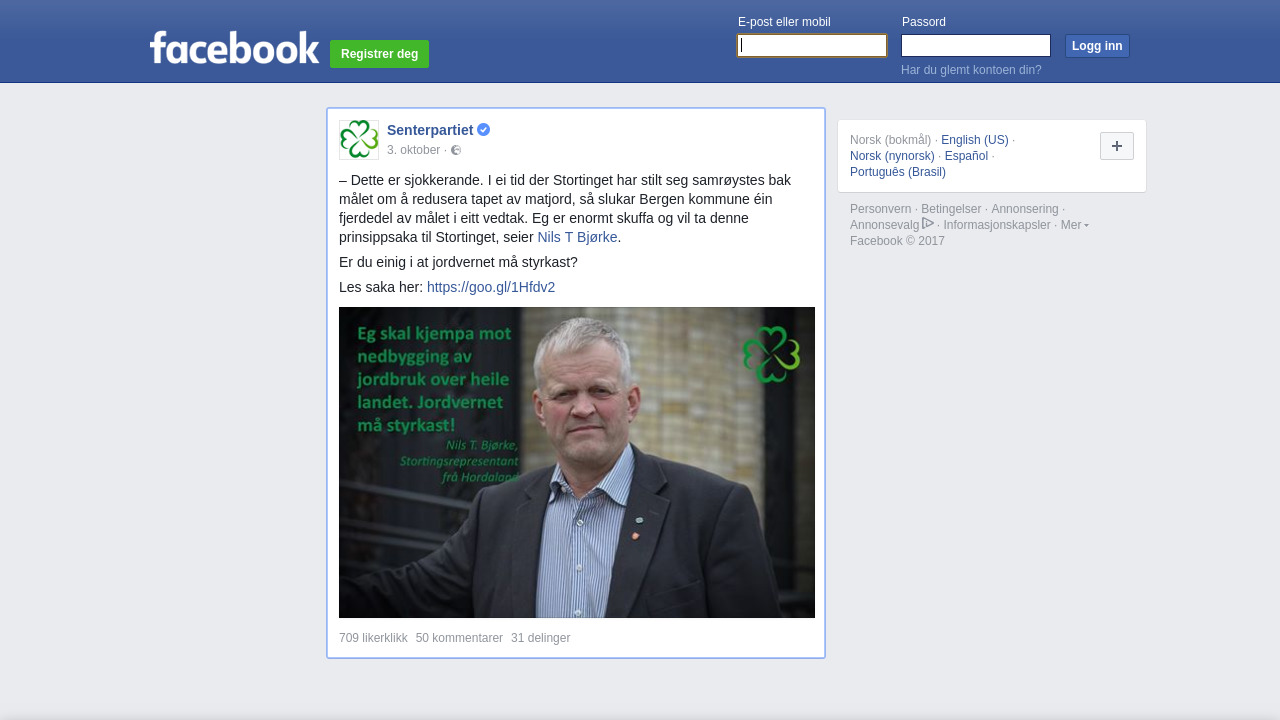Click the Logg inn button
This screenshot has height=720, width=1280.
pos(1097,46)
